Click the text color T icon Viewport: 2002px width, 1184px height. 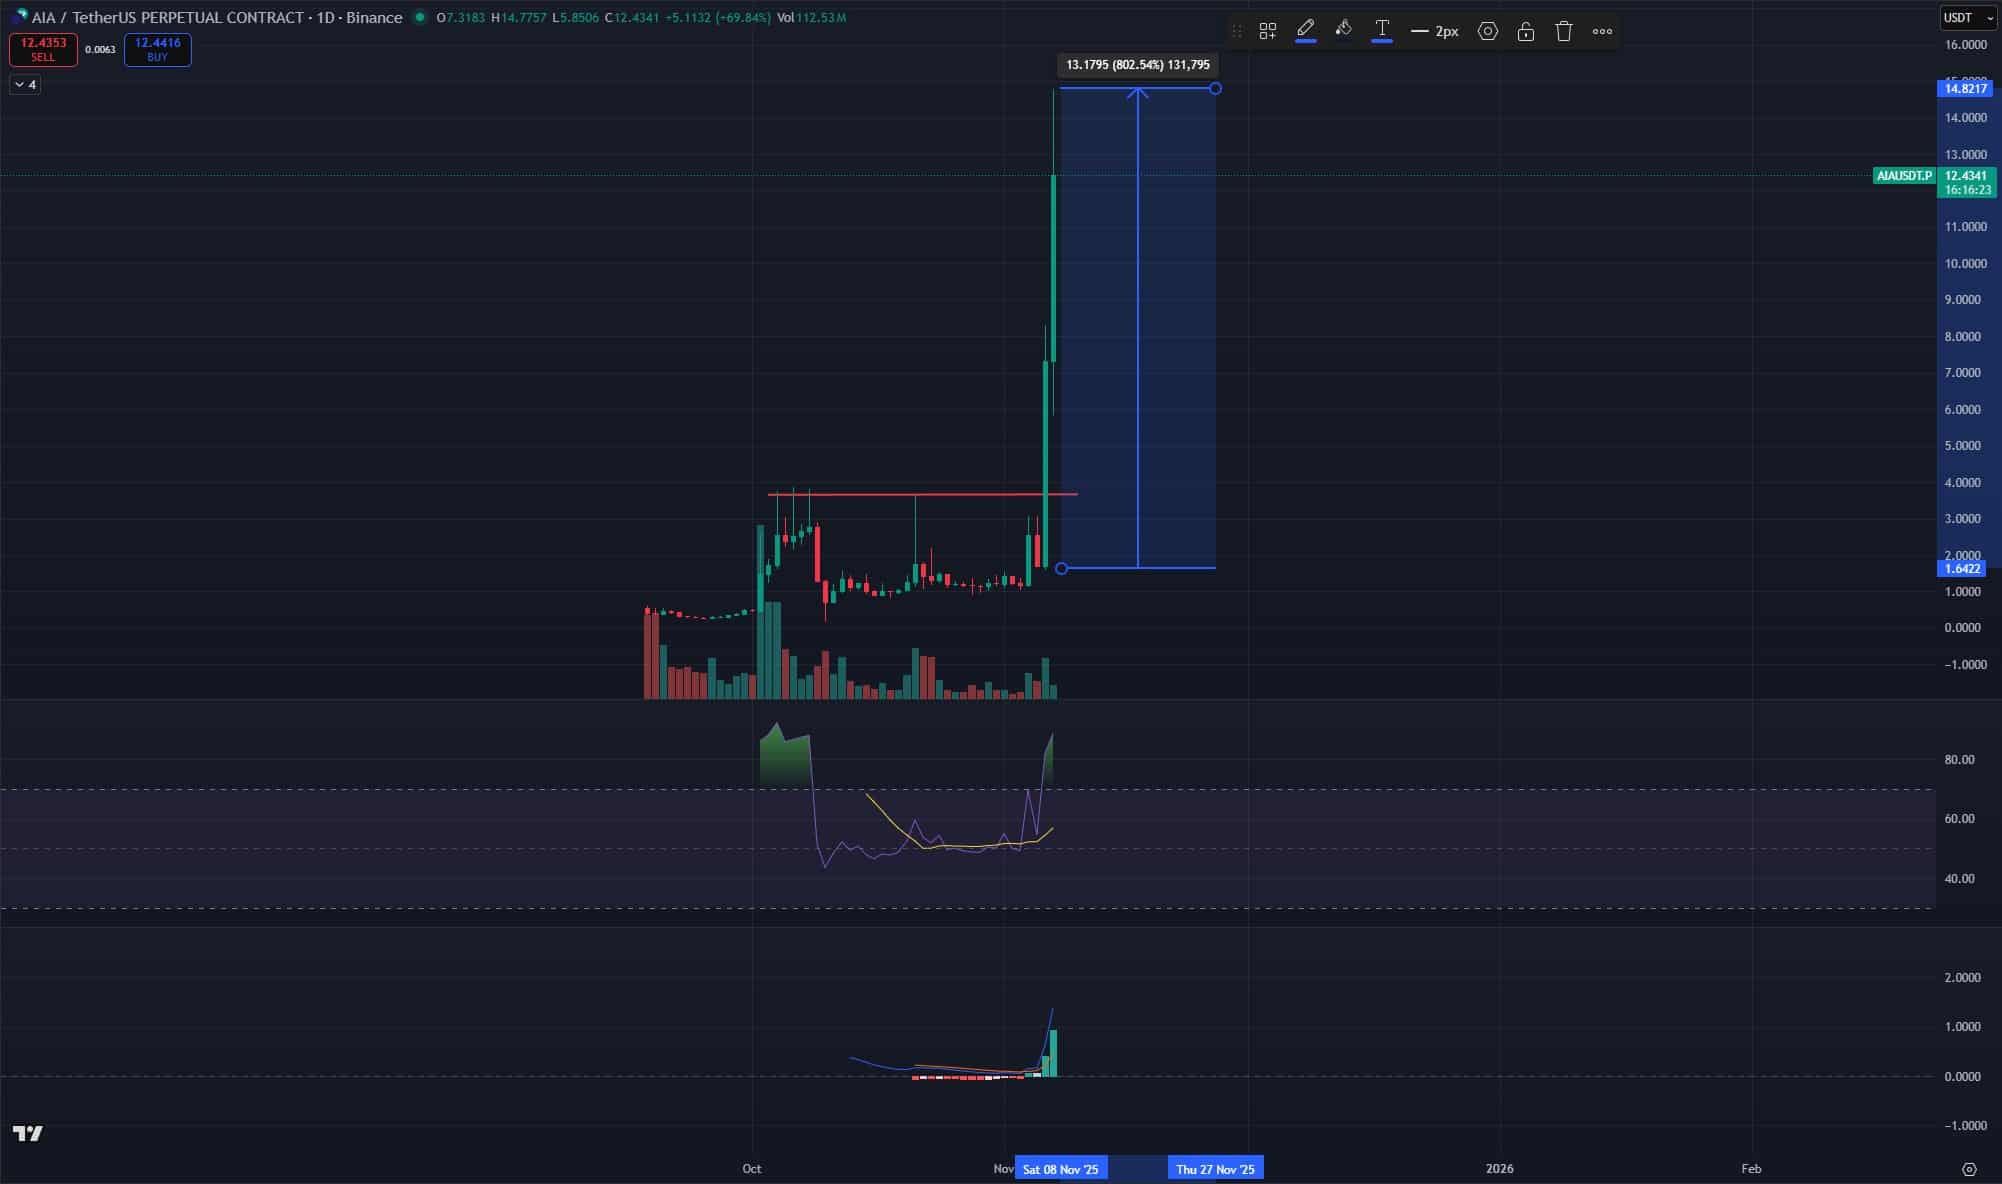pos(1381,30)
